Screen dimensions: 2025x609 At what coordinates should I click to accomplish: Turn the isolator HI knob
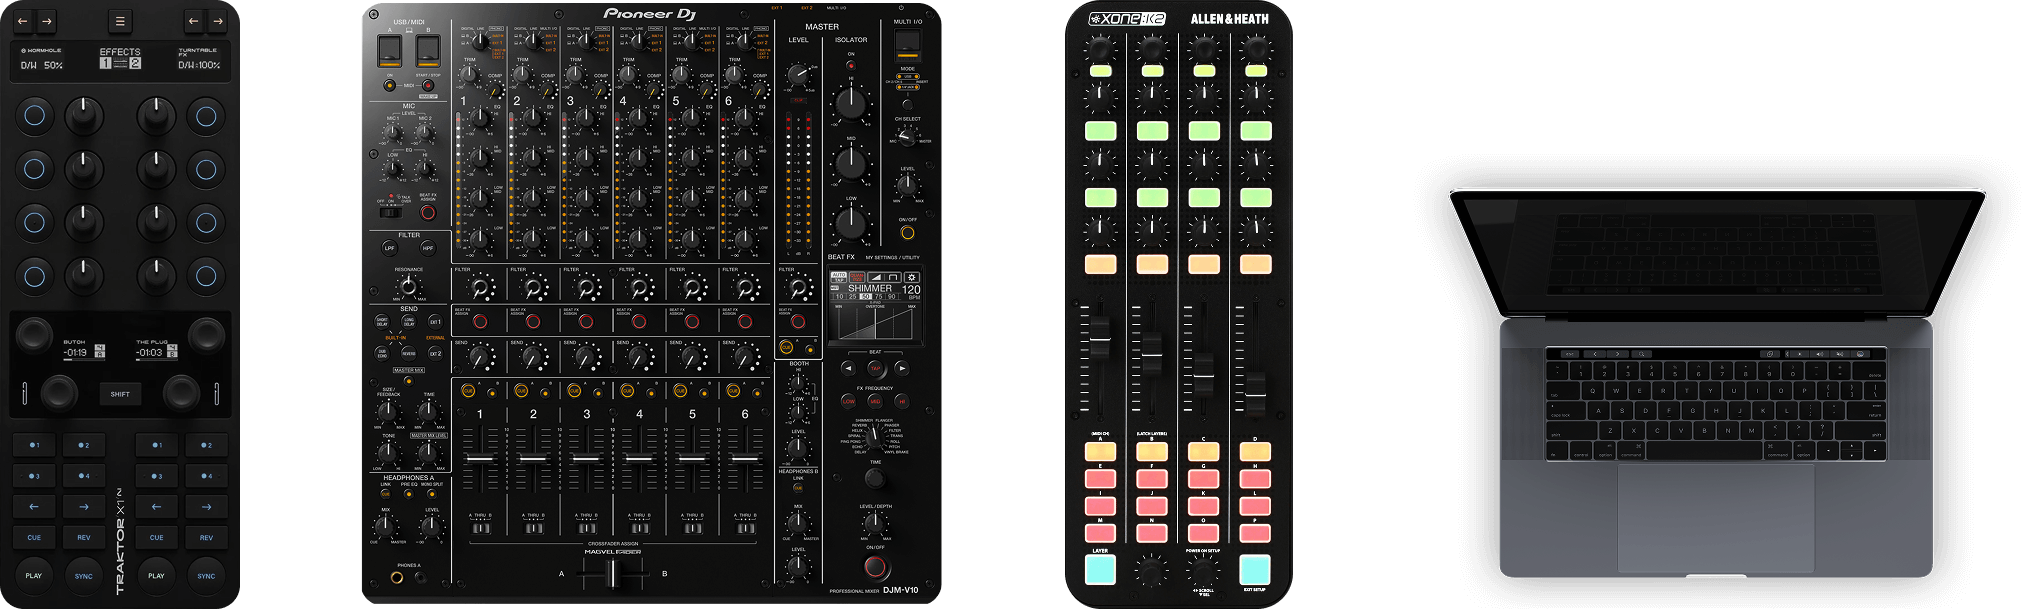851,102
